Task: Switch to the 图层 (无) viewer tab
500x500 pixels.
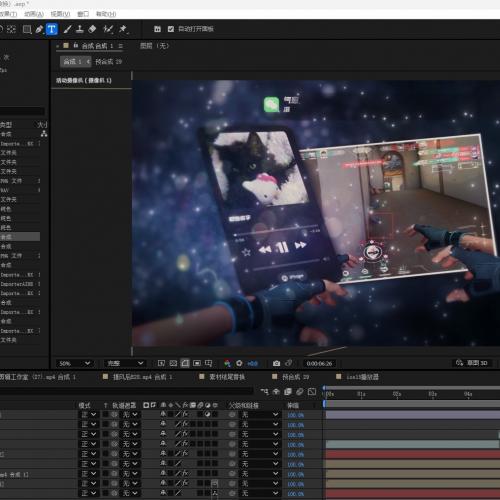Action: (x=154, y=46)
